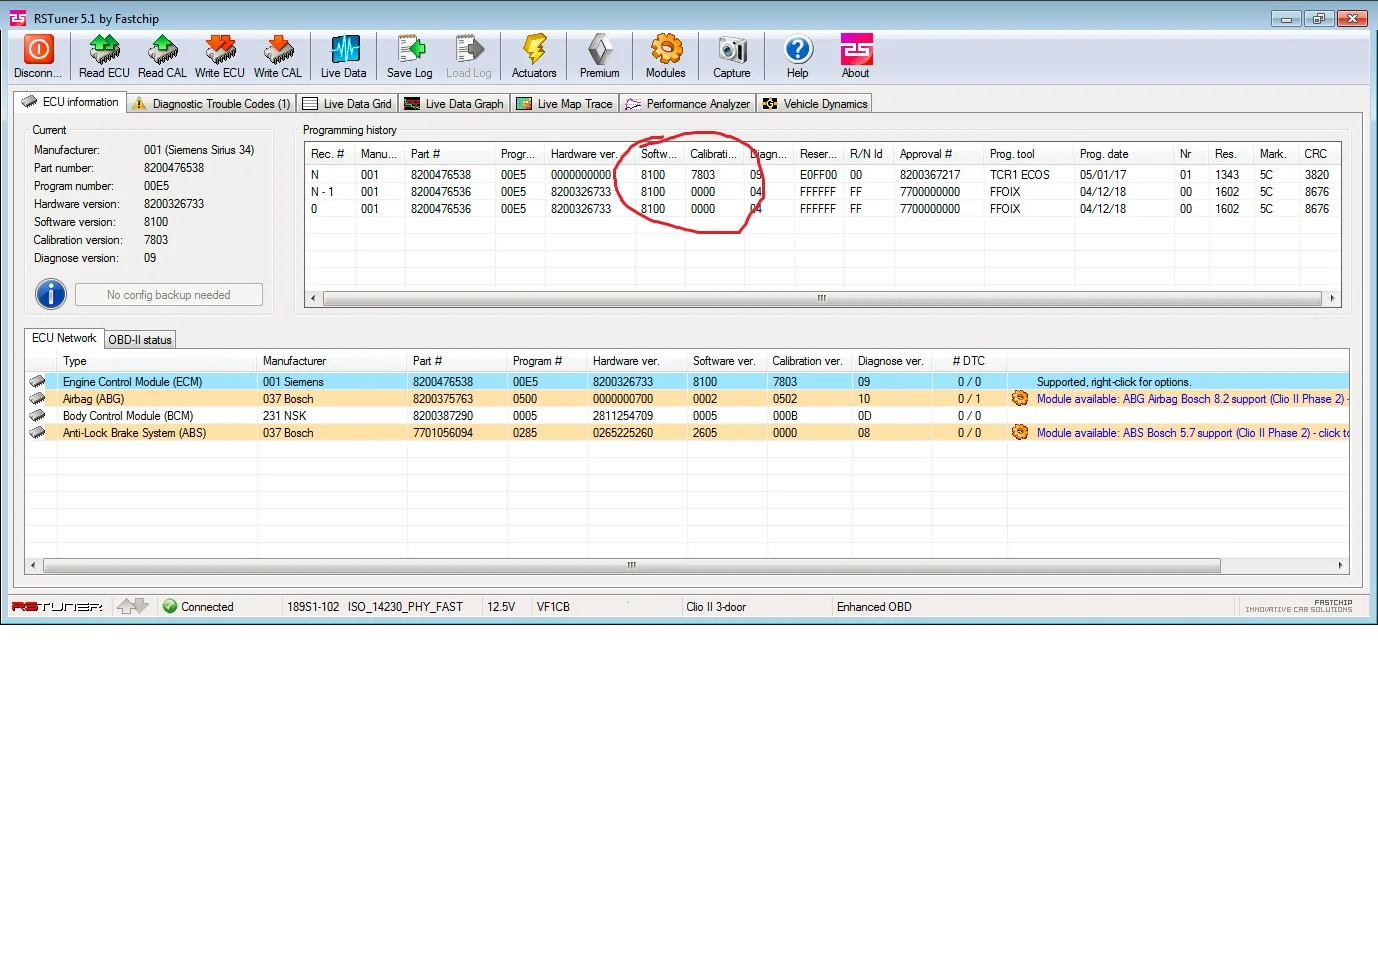Viewport: 1378px width, 960px height.
Task: Click Enhanced OBD in the status bar
Action: point(874,607)
